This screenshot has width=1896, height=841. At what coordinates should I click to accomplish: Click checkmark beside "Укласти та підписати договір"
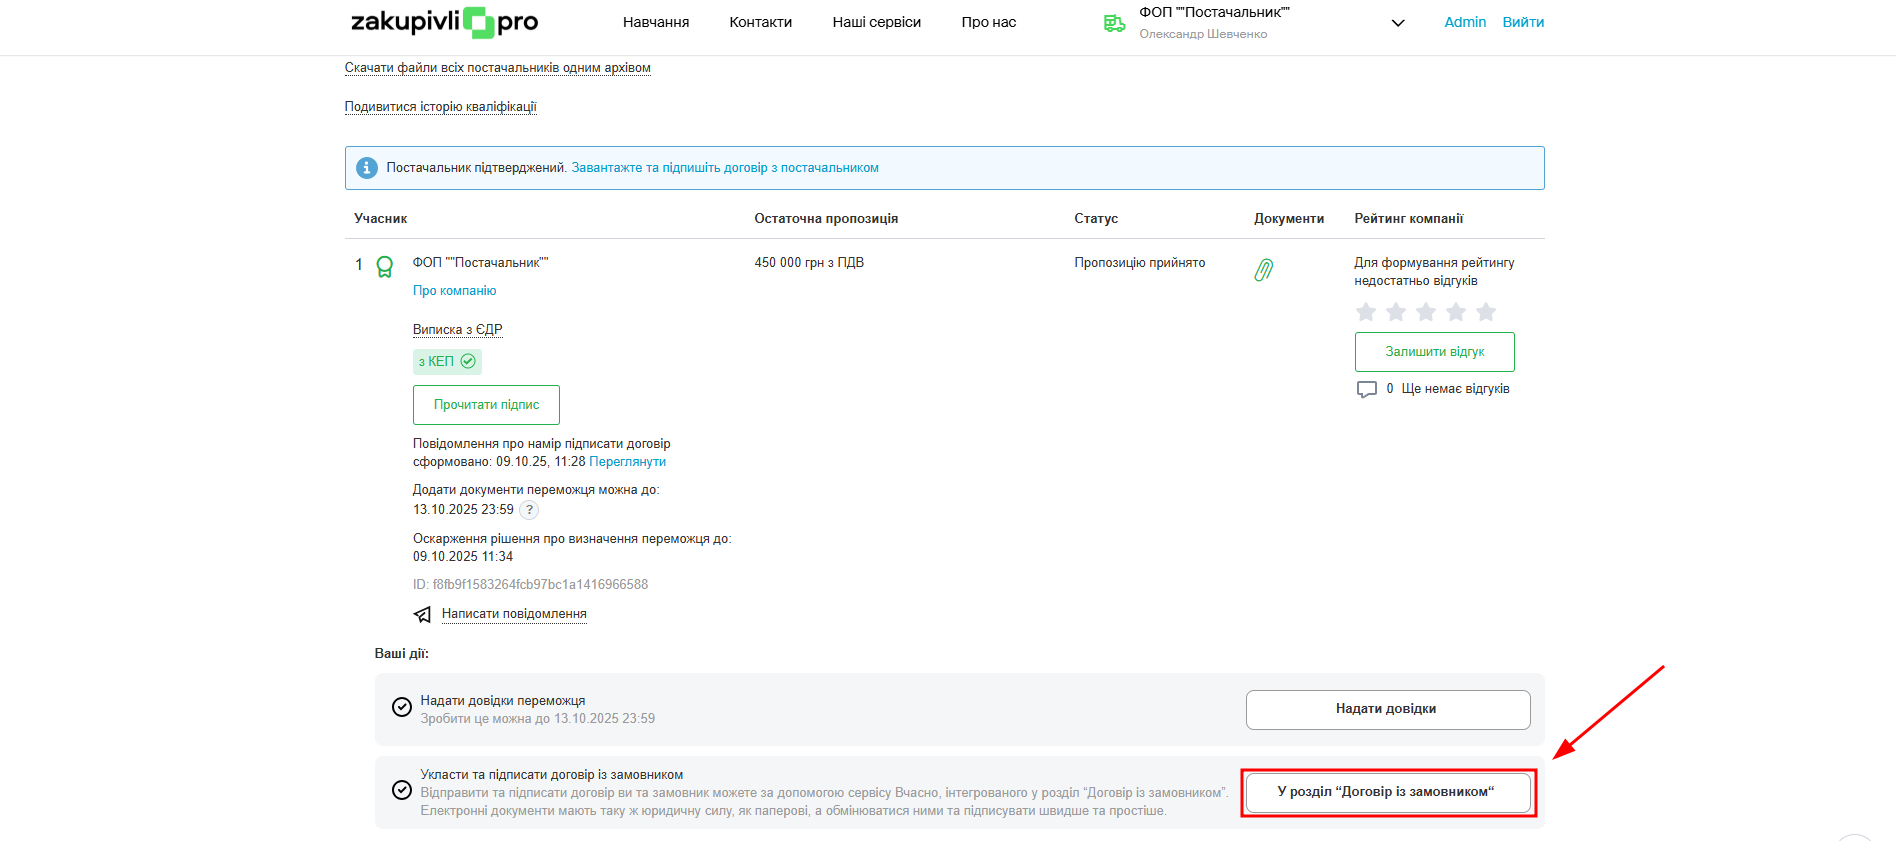(402, 790)
